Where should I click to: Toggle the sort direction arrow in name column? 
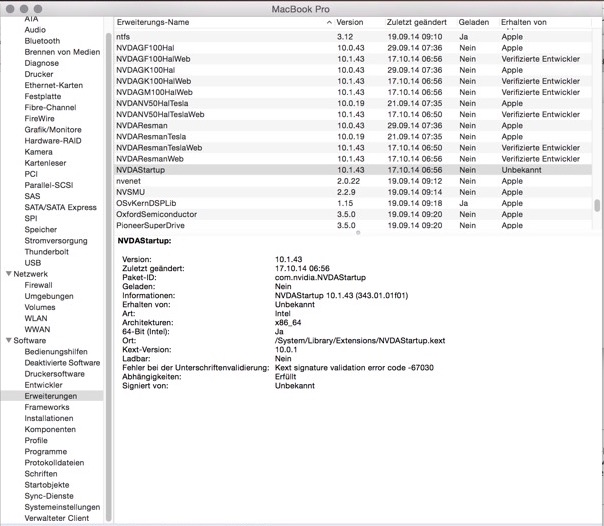329,22
